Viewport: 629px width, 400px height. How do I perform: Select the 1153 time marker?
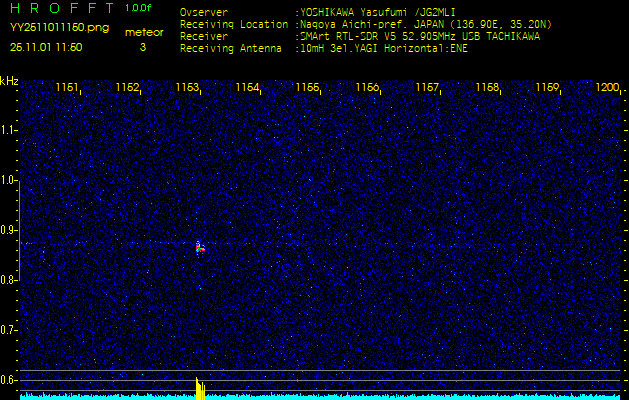coord(187,88)
